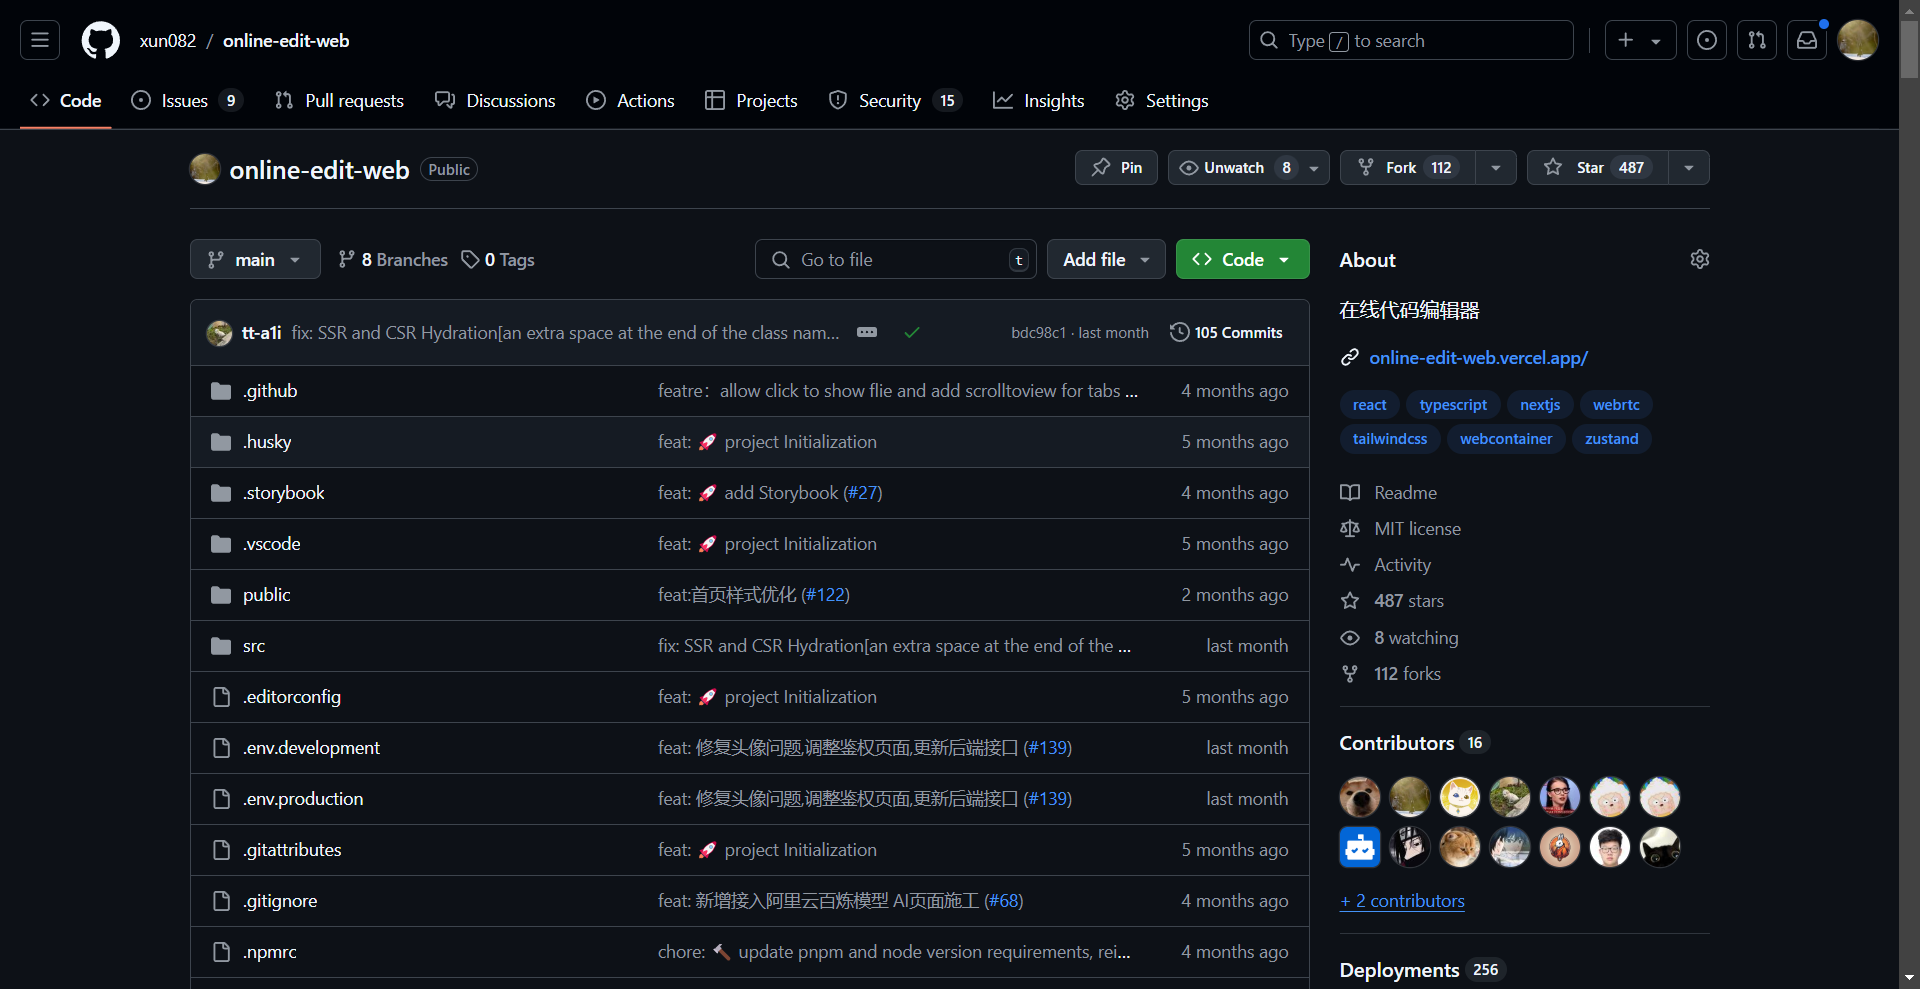Expand the create-new dropdown caret
This screenshot has height=989, width=1920.
click(x=1656, y=41)
